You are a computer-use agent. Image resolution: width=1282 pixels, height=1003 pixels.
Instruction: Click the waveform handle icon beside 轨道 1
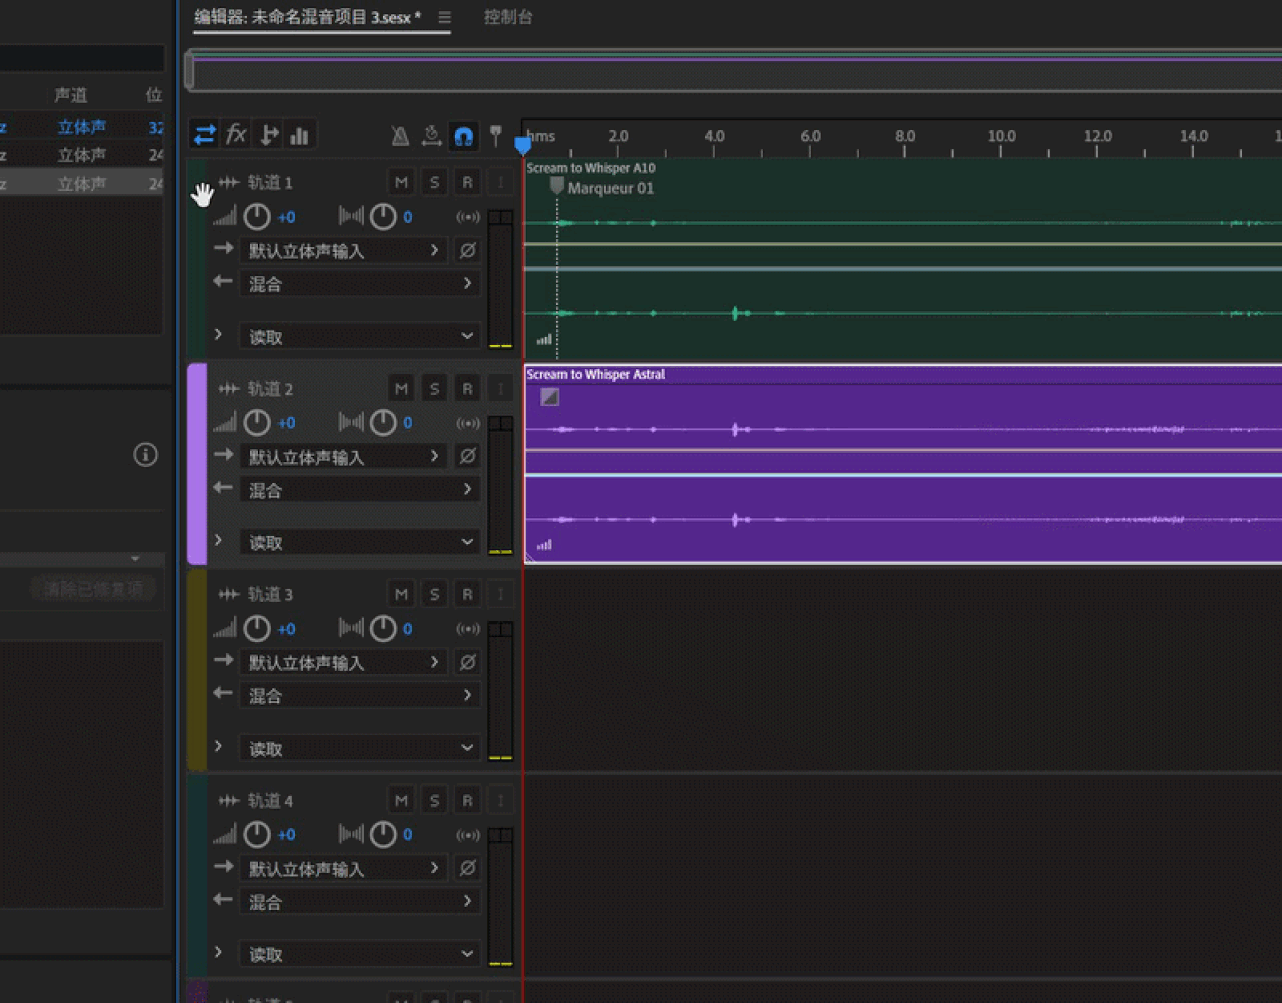pyautogui.click(x=229, y=182)
